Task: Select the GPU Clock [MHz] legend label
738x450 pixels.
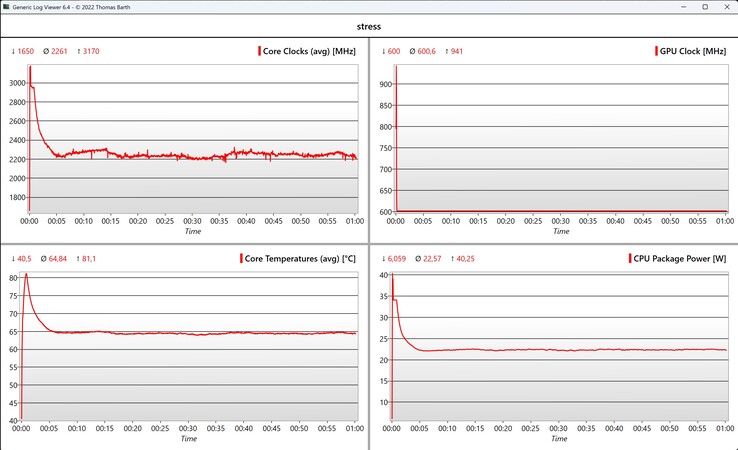Action: click(x=692, y=51)
